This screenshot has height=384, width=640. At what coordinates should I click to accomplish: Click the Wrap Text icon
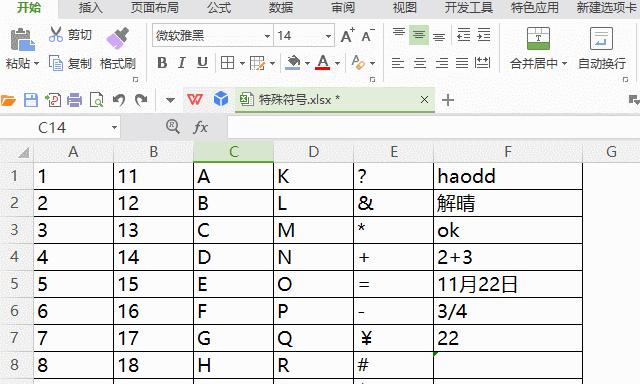(x=601, y=38)
